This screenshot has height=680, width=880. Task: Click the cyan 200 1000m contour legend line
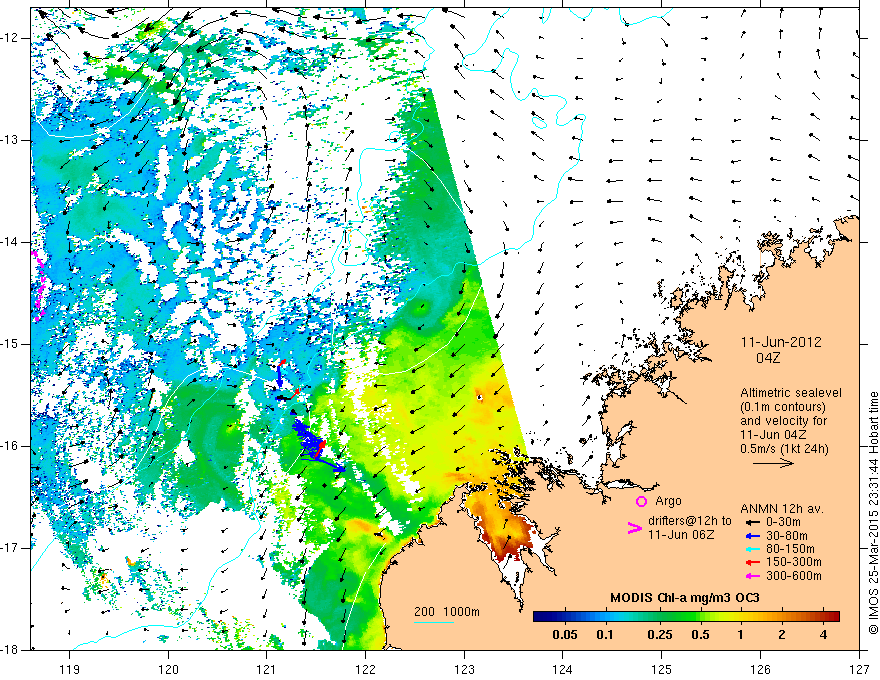(x=434, y=623)
